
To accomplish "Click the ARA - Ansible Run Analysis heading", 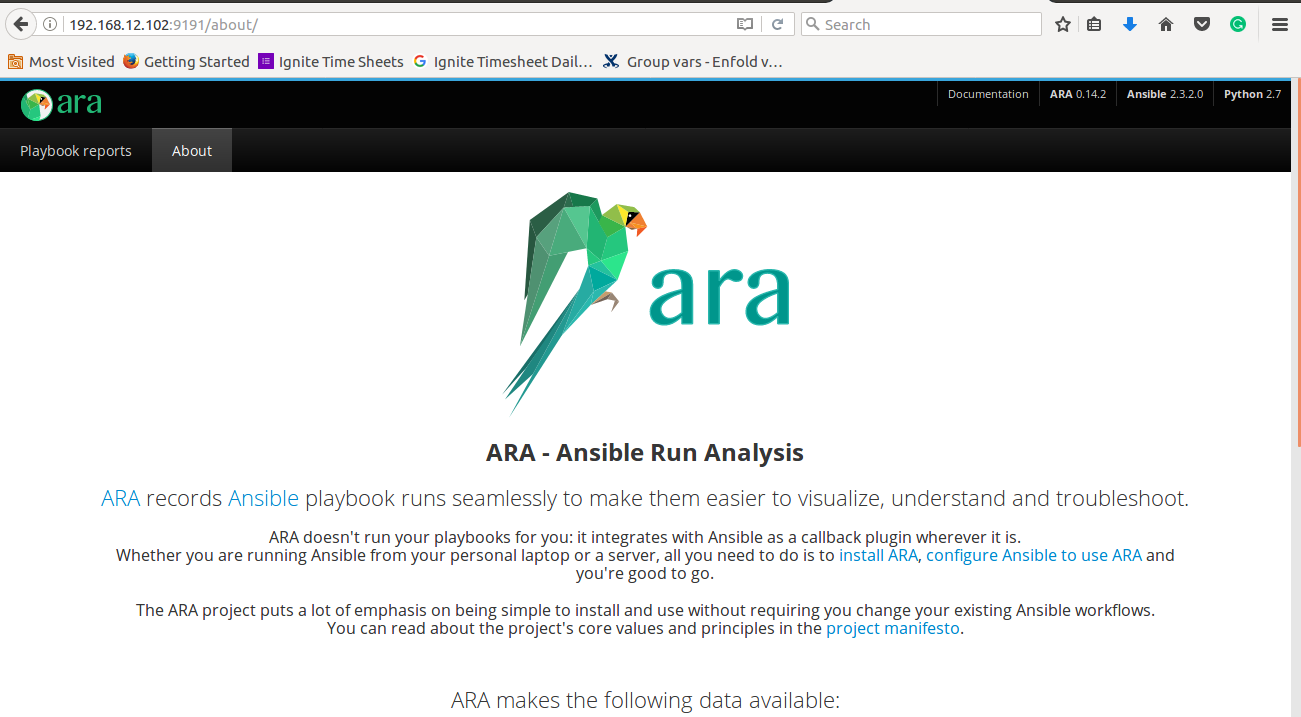I will [645, 452].
